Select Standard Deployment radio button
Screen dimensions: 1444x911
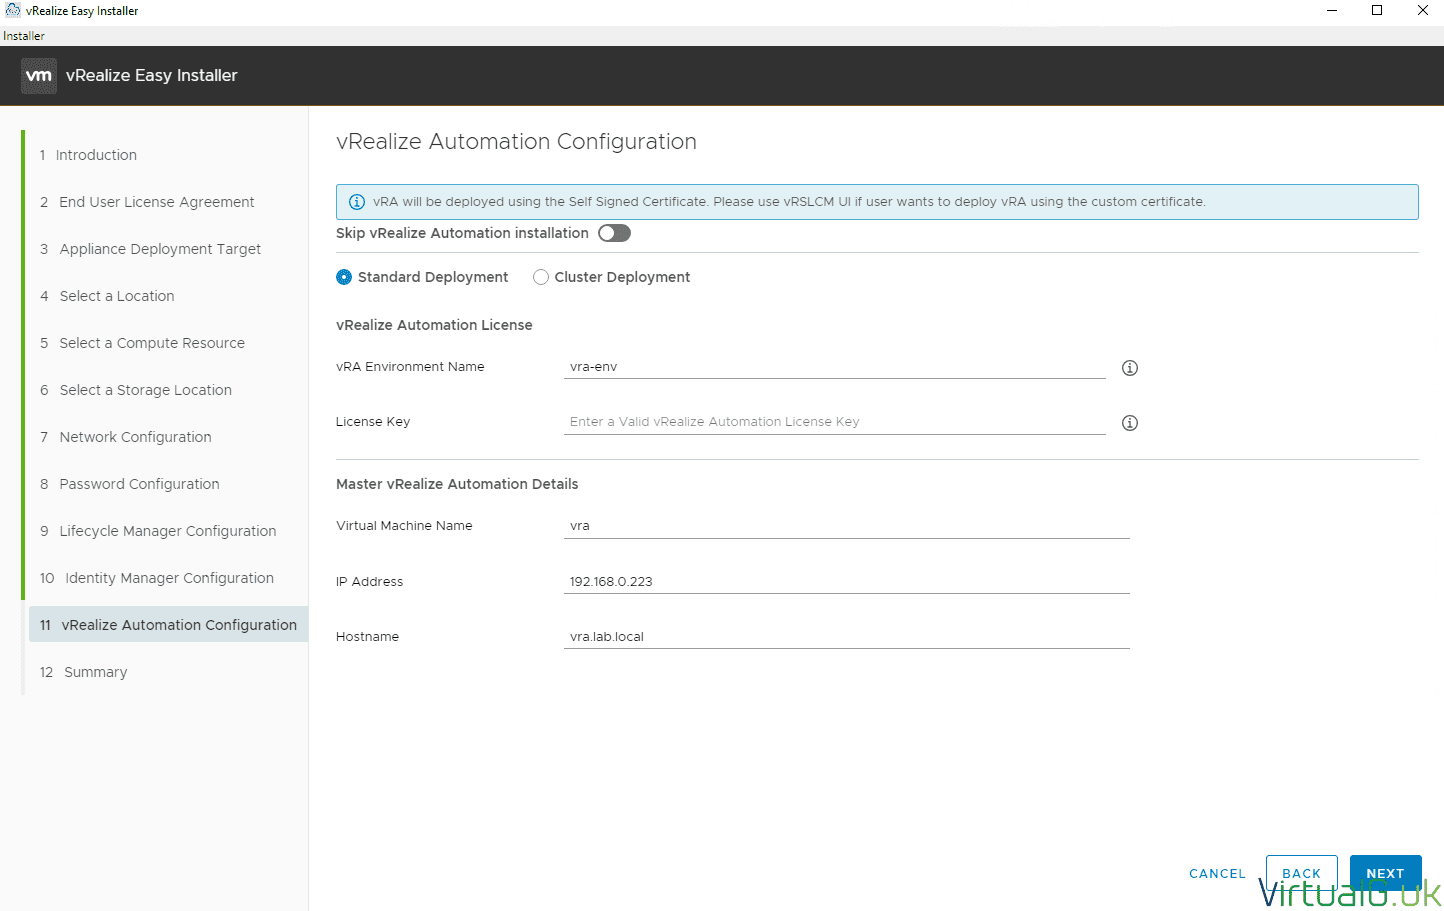tap(344, 277)
